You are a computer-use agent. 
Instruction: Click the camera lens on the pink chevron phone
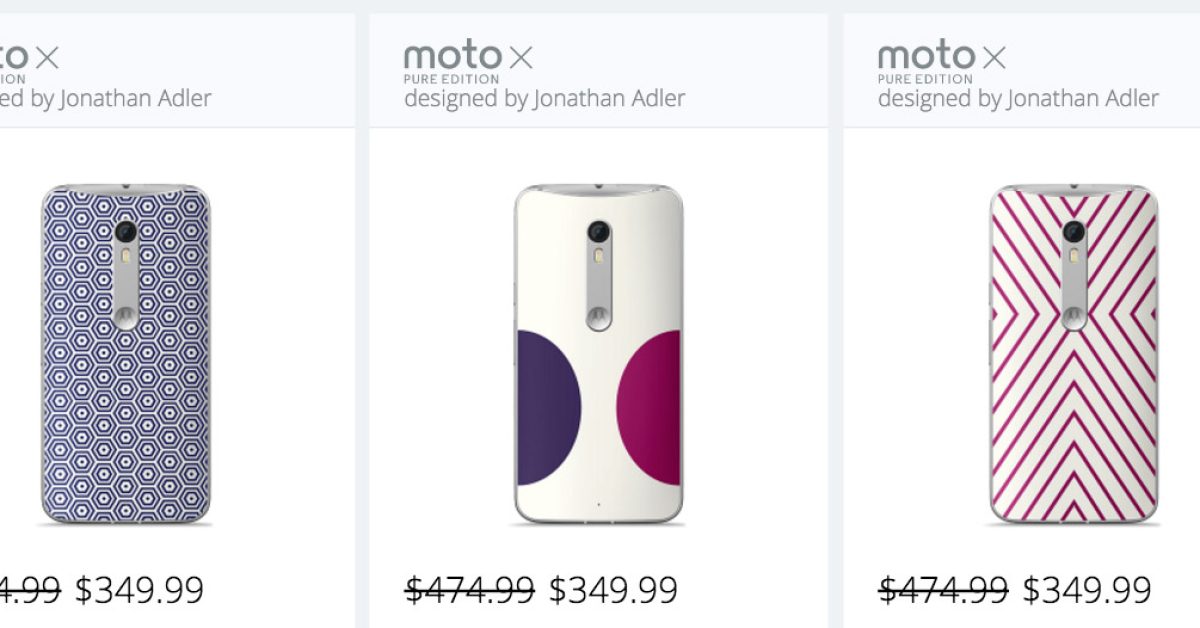click(1074, 233)
